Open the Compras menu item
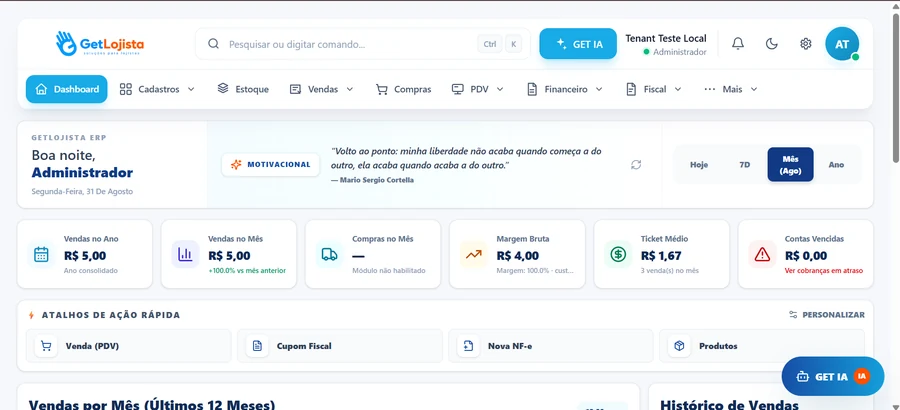The image size is (900, 410). (x=404, y=89)
